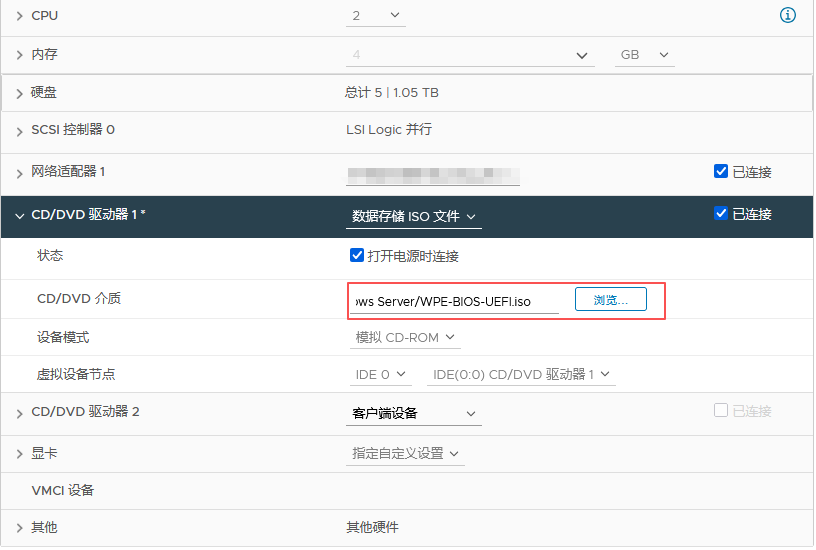The height and width of the screenshot is (550, 816).
Task: Expand the 硬盘 hard disk section
Action: pos(20,93)
